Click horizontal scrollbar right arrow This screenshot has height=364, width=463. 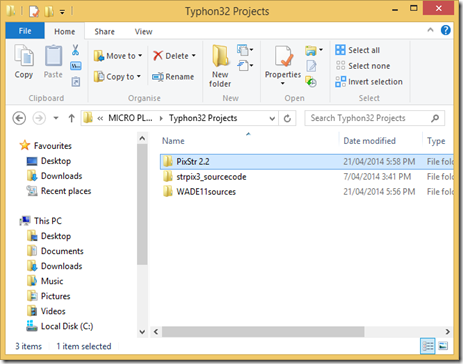click(x=447, y=332)
